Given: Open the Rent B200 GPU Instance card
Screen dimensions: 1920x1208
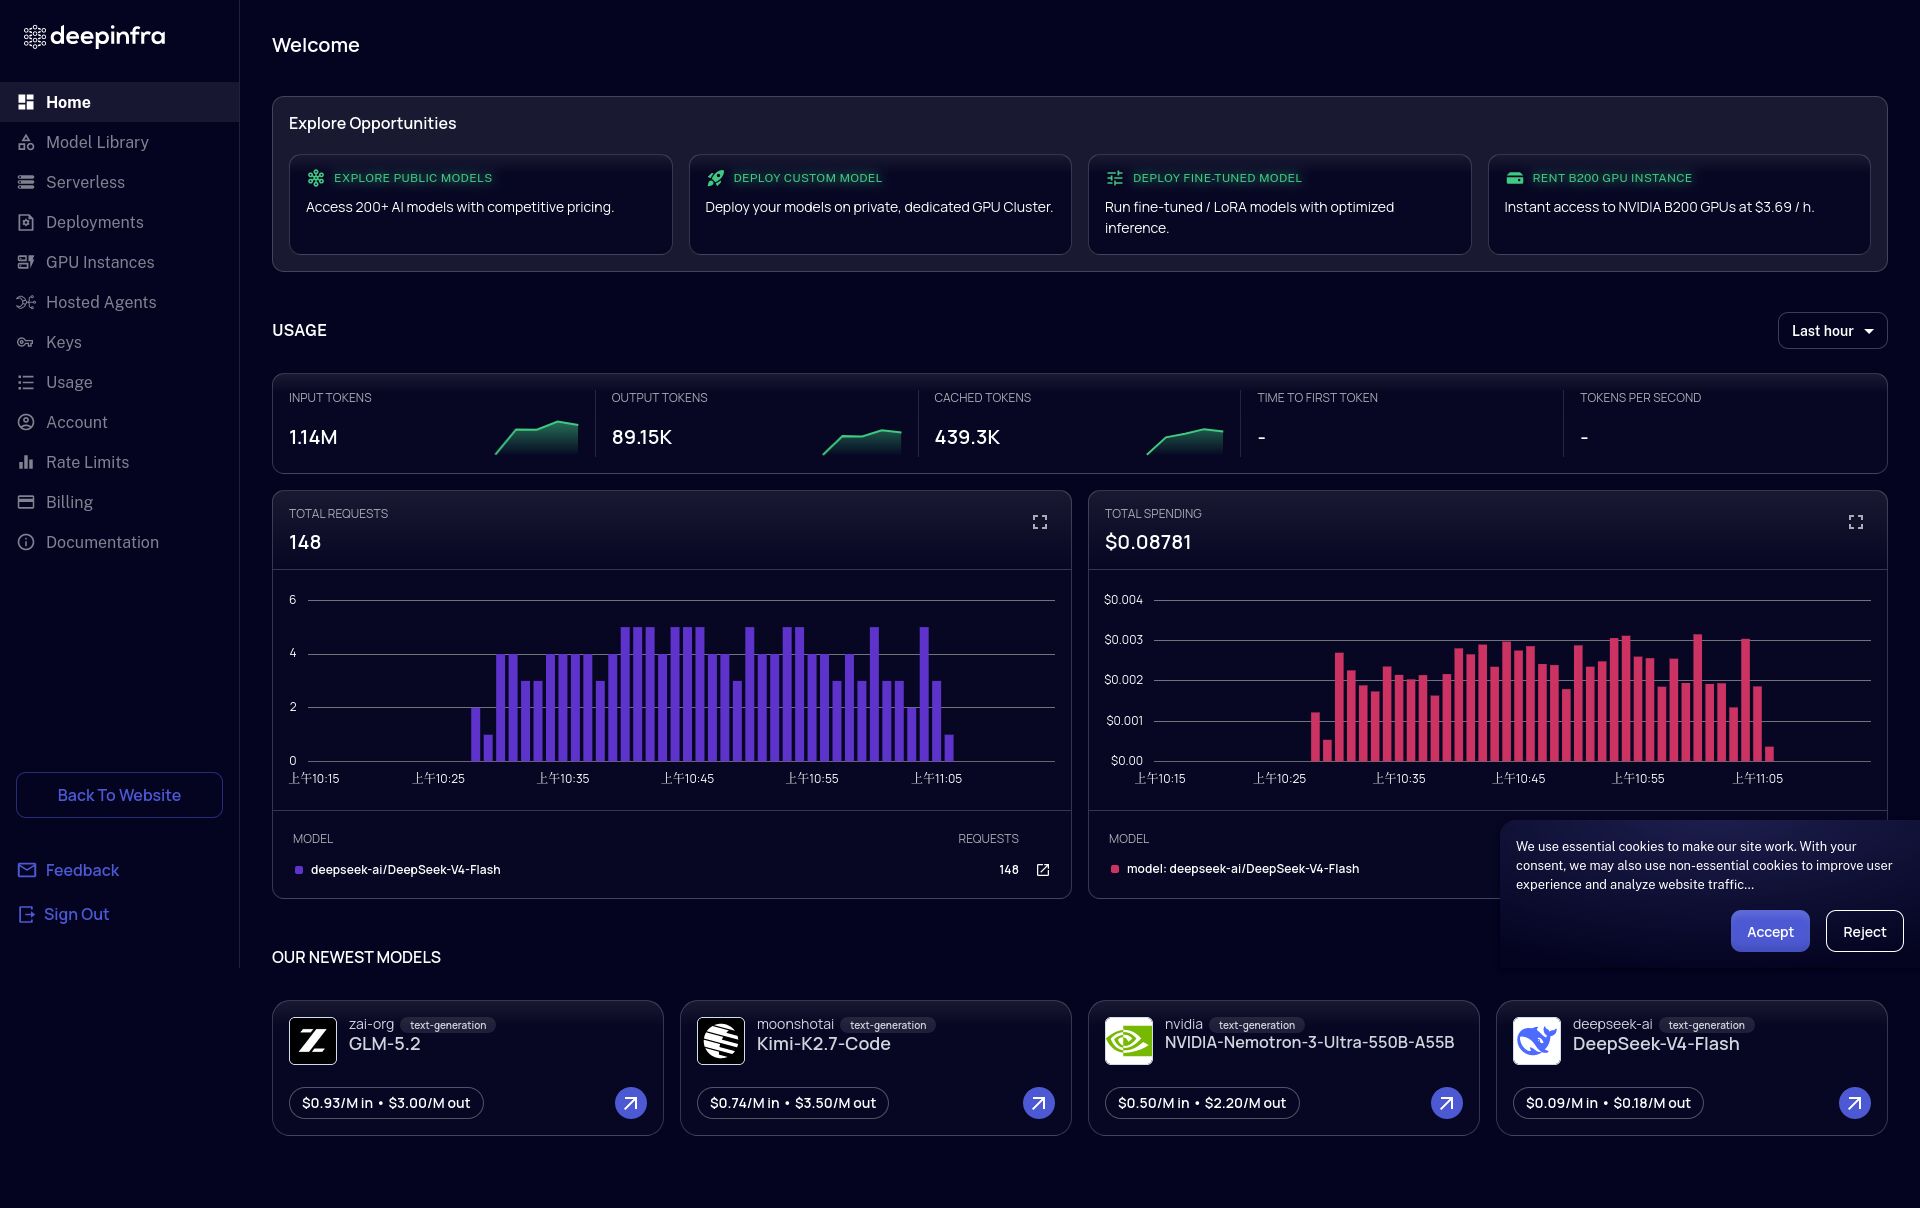Looking at the screenshot, I should pos(1679,204).
